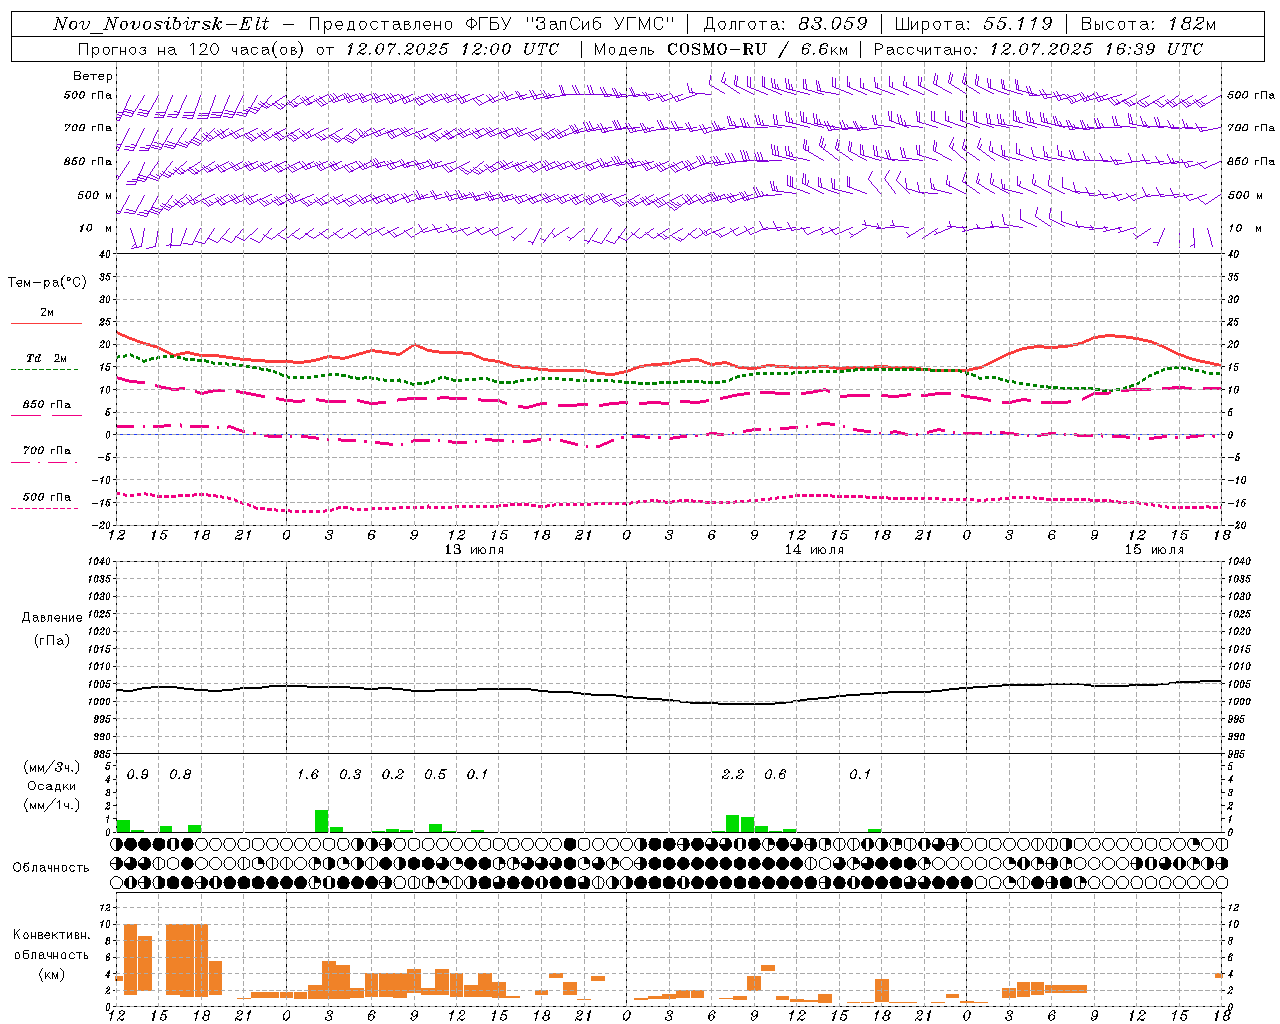
Task: Click the 3-hour precipitation value 0.9
Action: tap(138, 774)
